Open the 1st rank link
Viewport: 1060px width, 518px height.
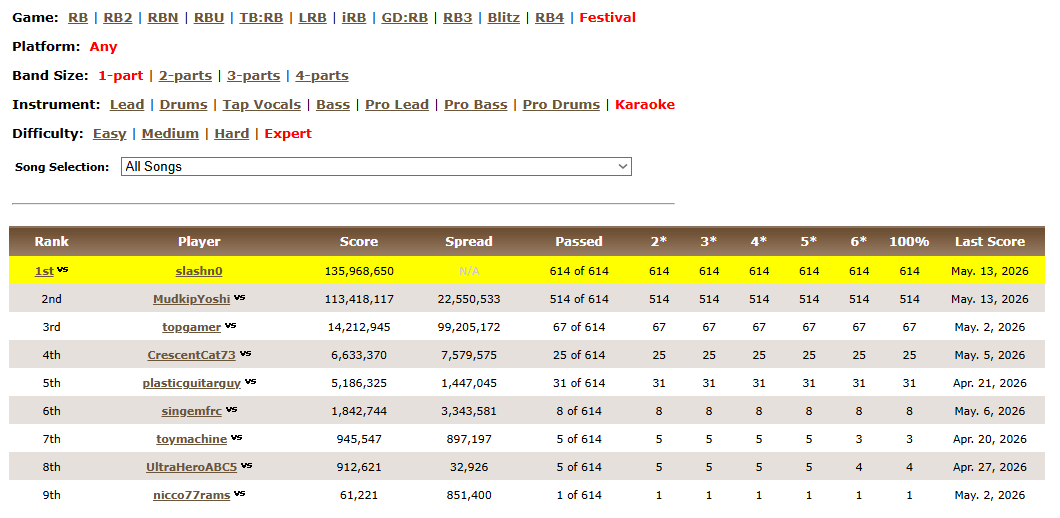[x=44, y=271]
